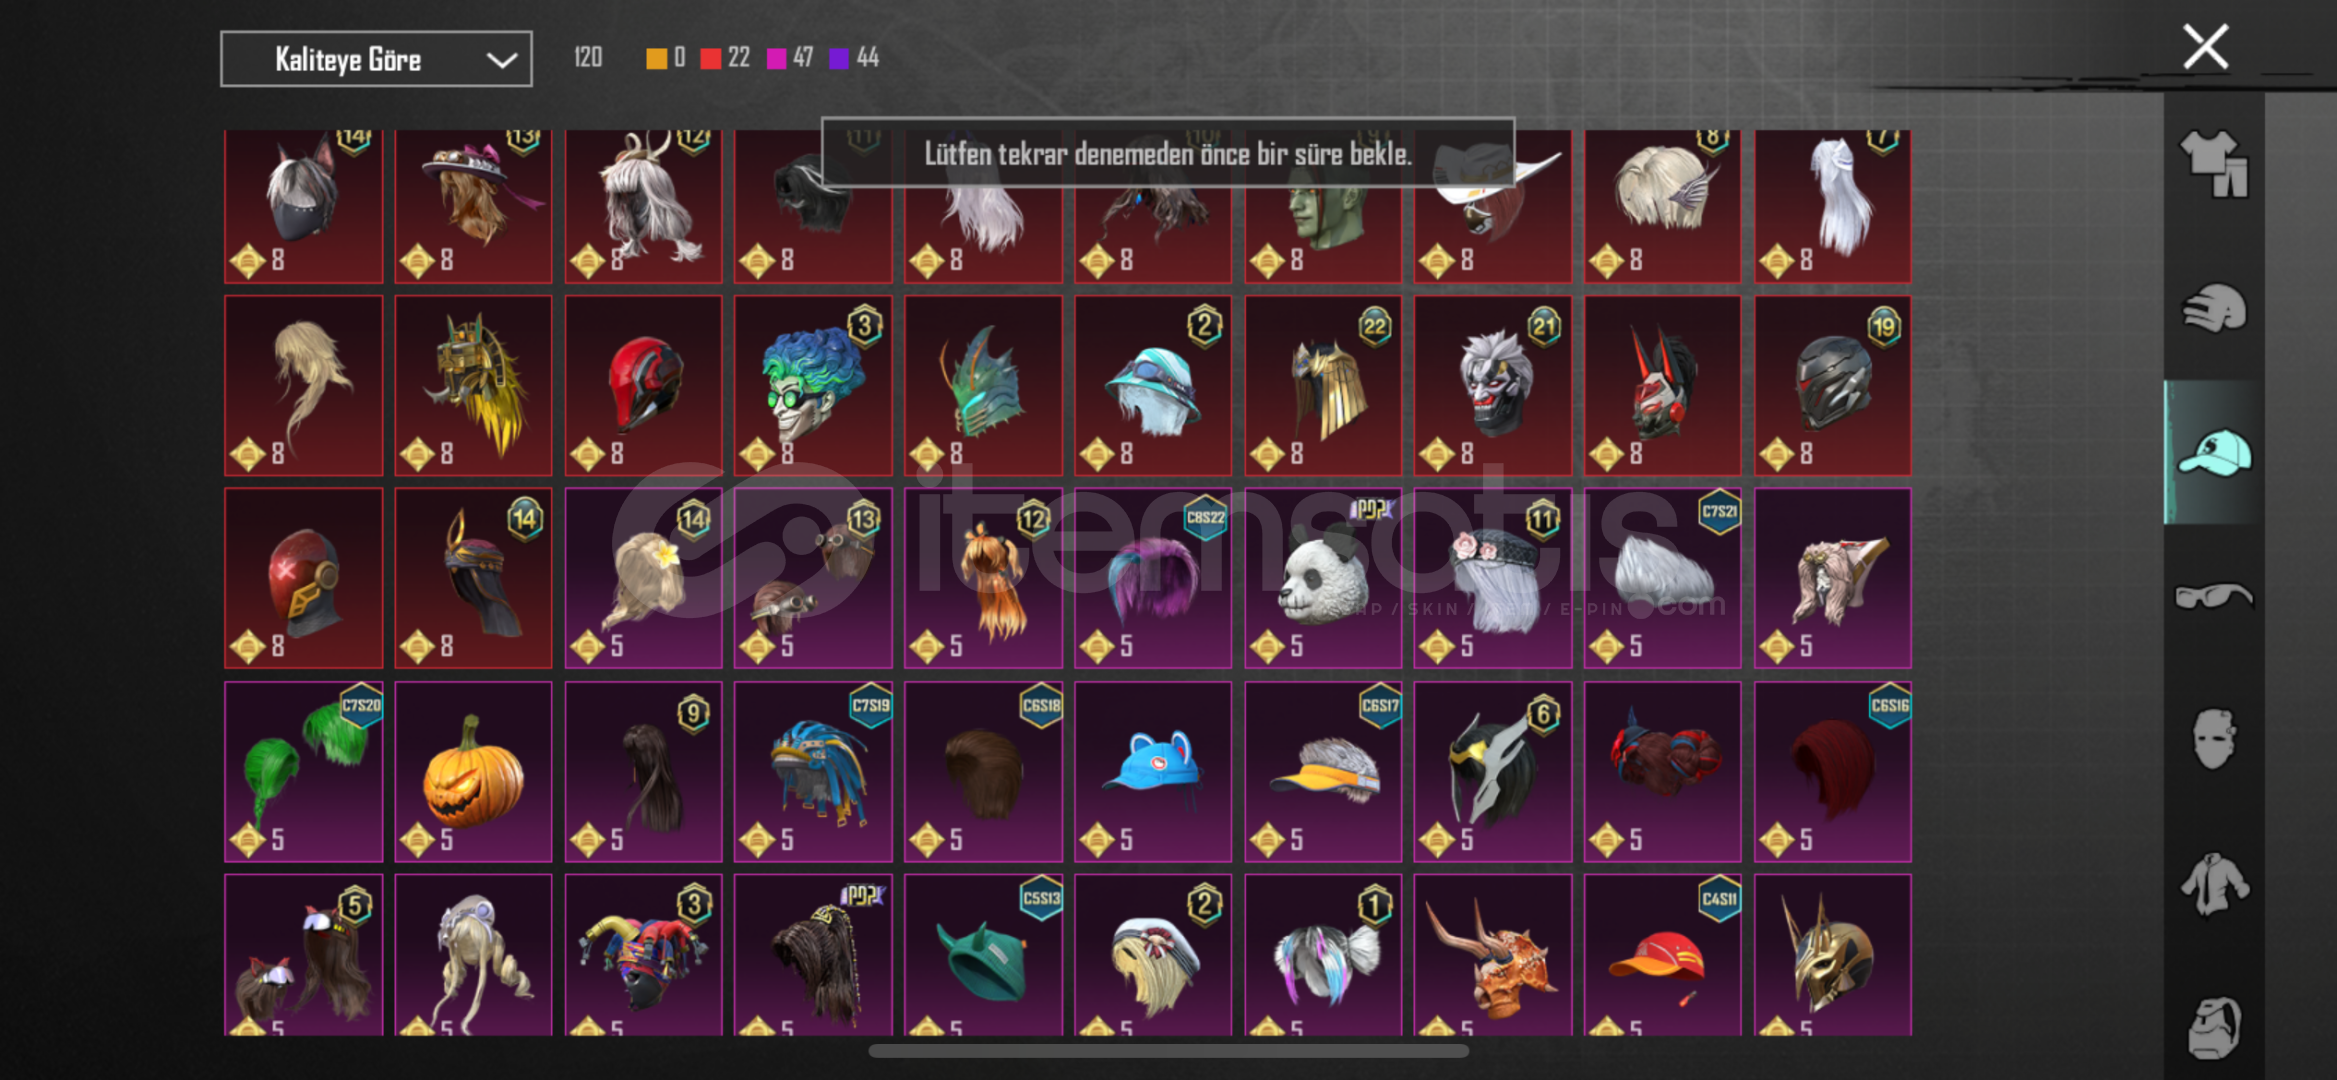Open the backpack category at sidebar bottom
Screen dimensions: 2337x1080
[2214, 1028]
